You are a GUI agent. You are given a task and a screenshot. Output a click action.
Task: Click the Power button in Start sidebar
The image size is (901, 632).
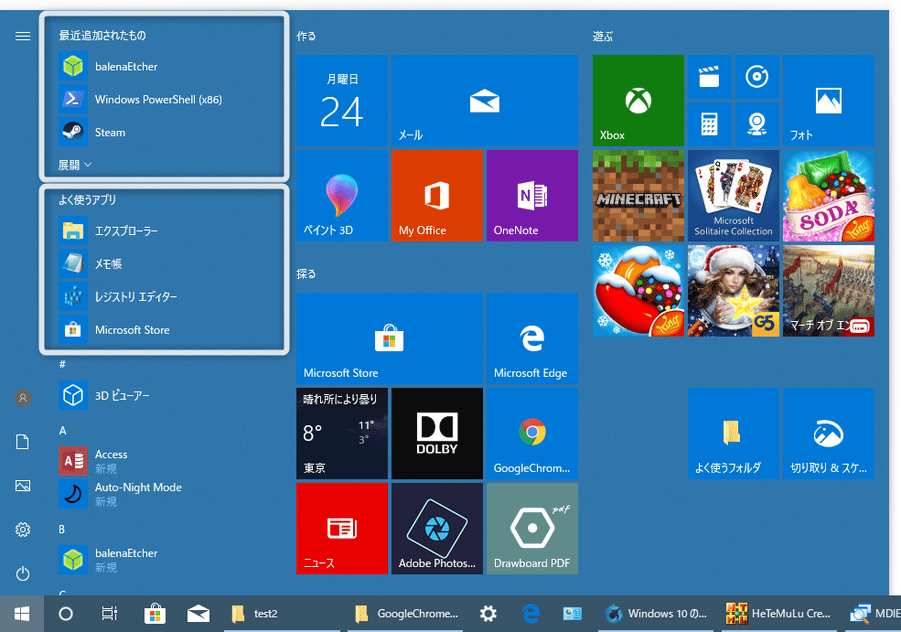(22, 573)
